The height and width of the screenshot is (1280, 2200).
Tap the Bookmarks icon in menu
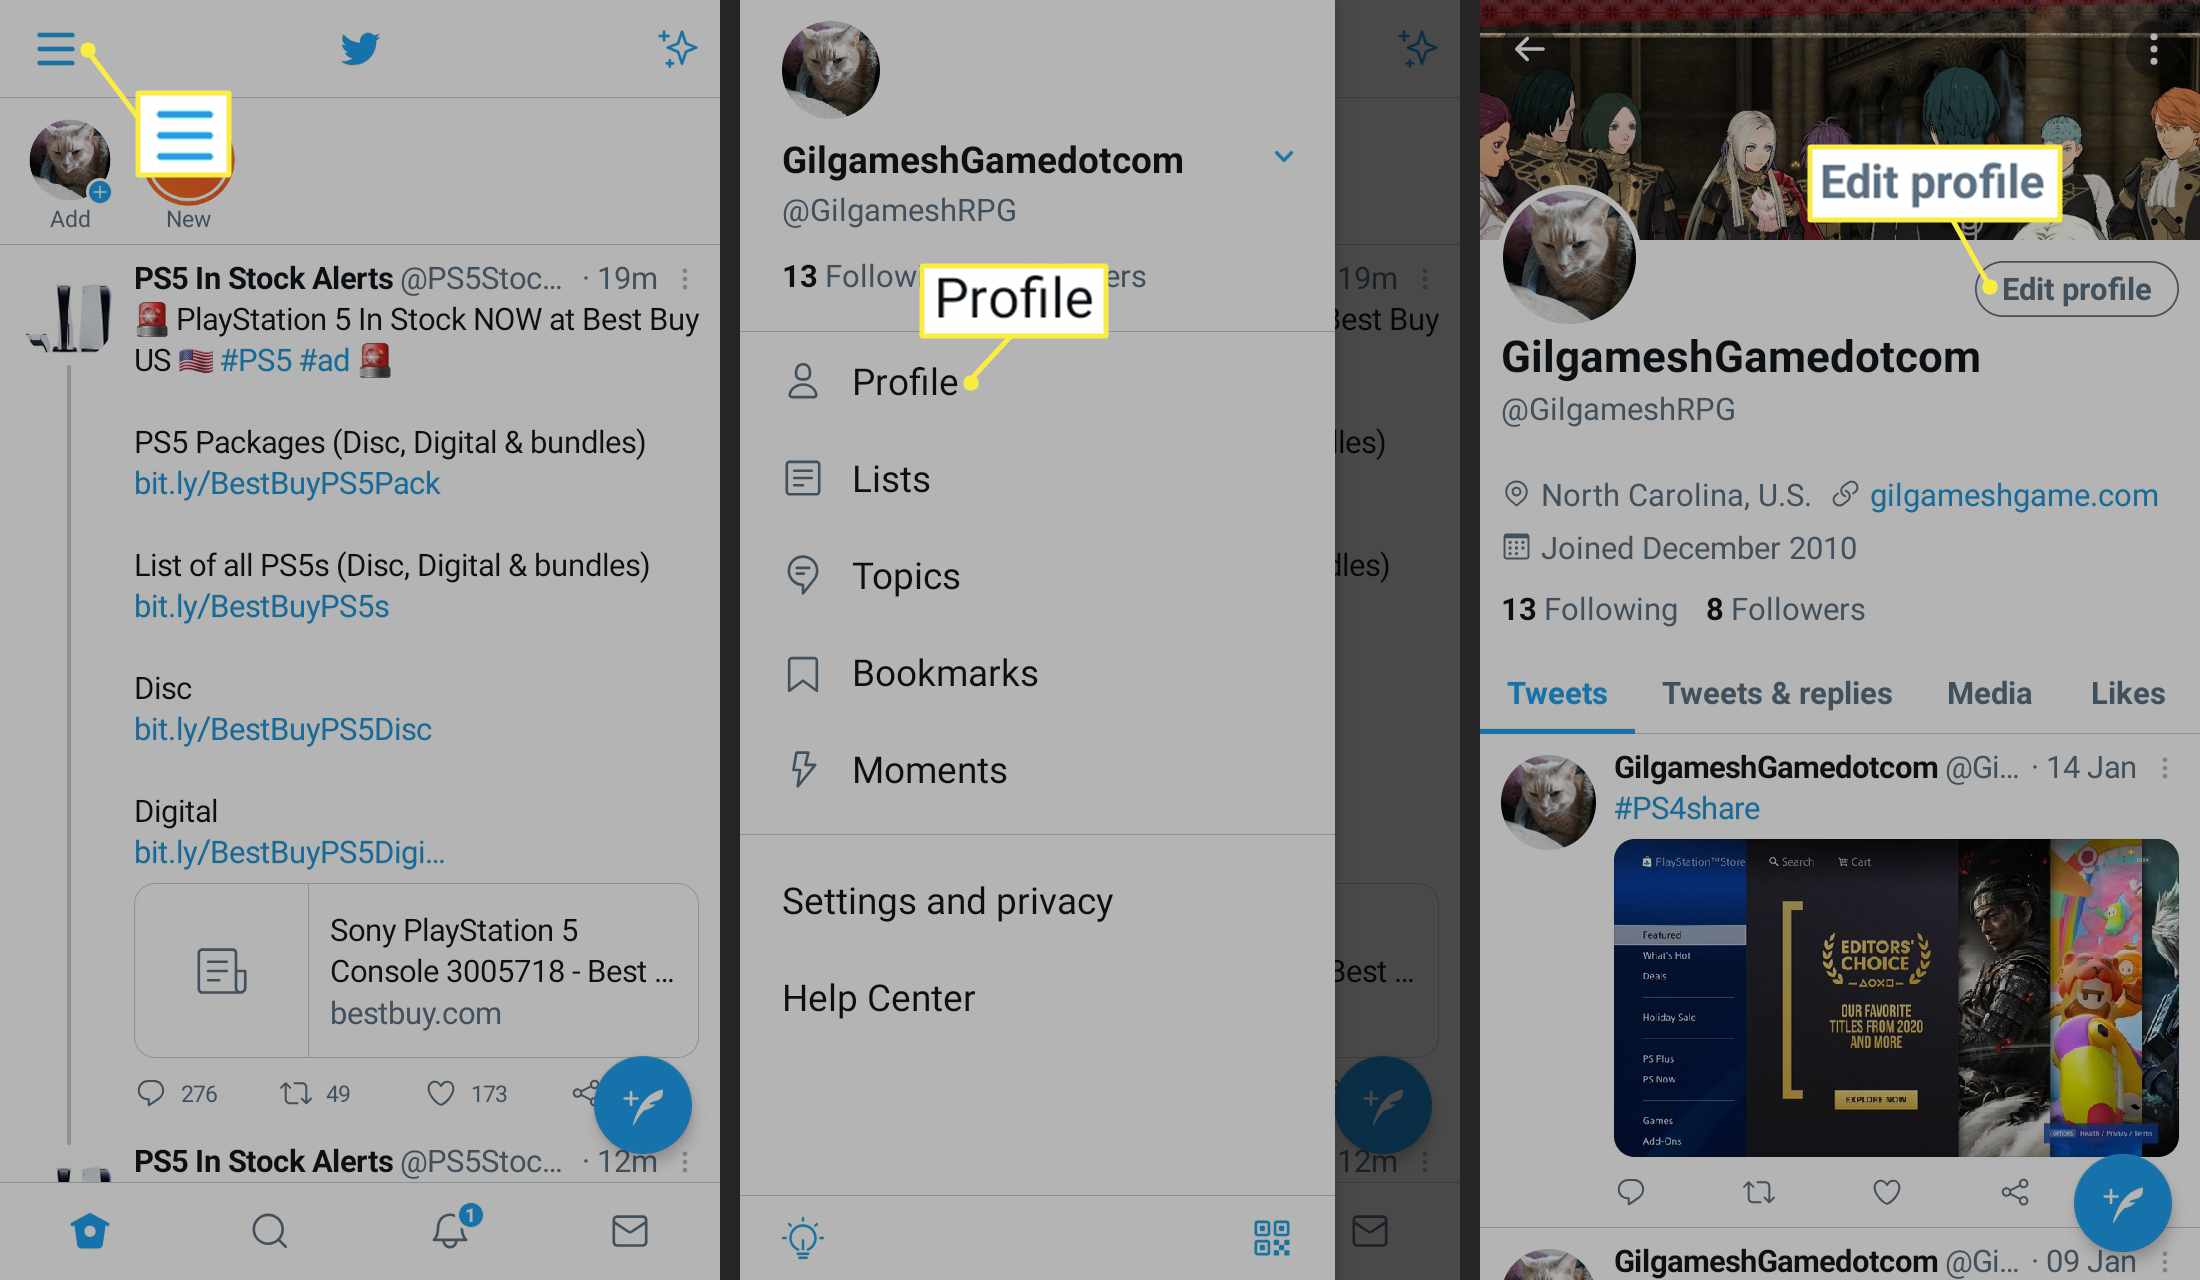coord(801,672)
